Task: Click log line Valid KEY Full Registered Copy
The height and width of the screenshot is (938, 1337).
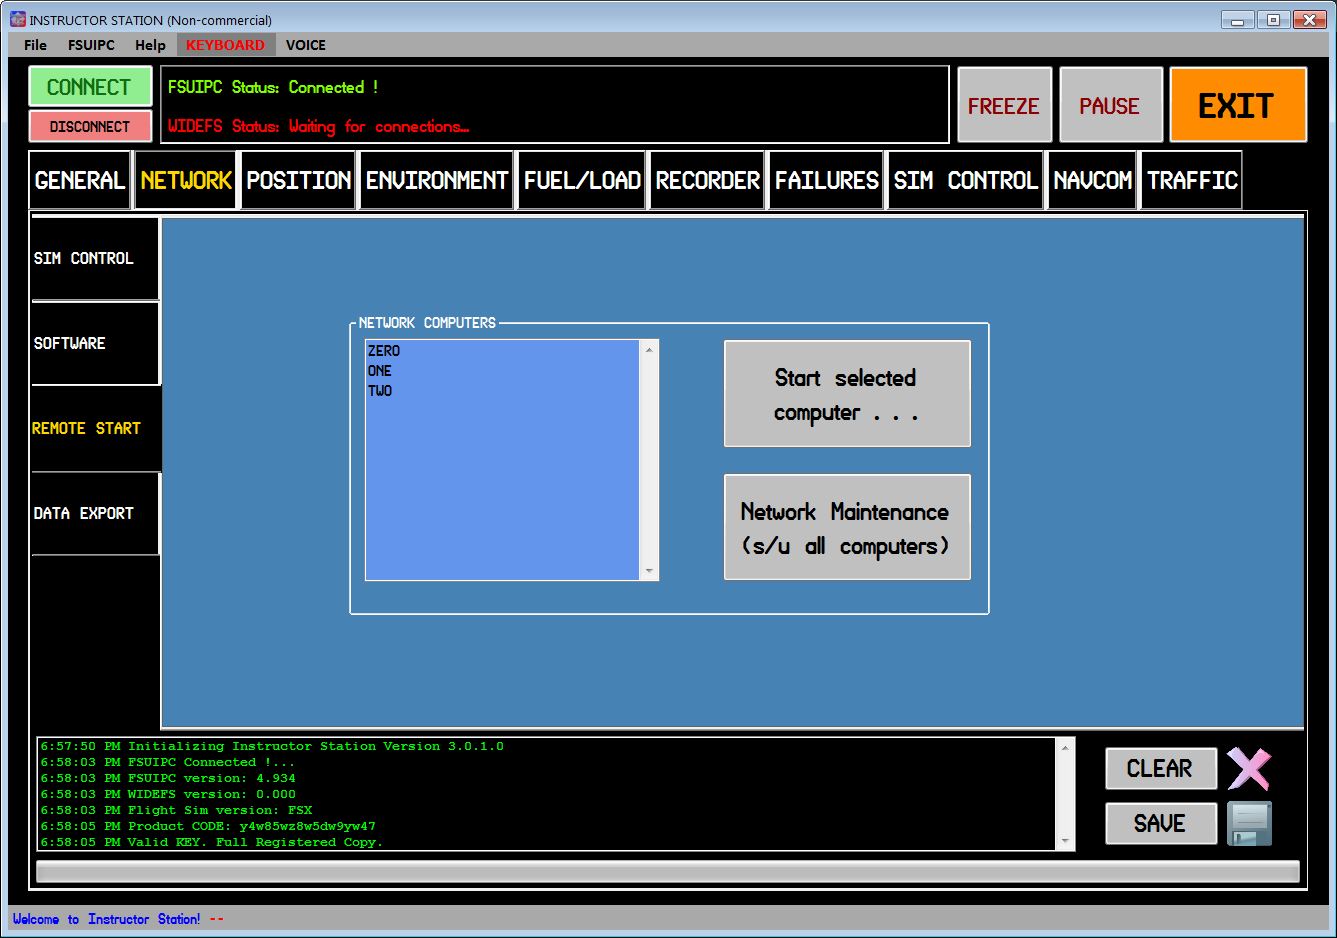Action: [x=211, y=842]
